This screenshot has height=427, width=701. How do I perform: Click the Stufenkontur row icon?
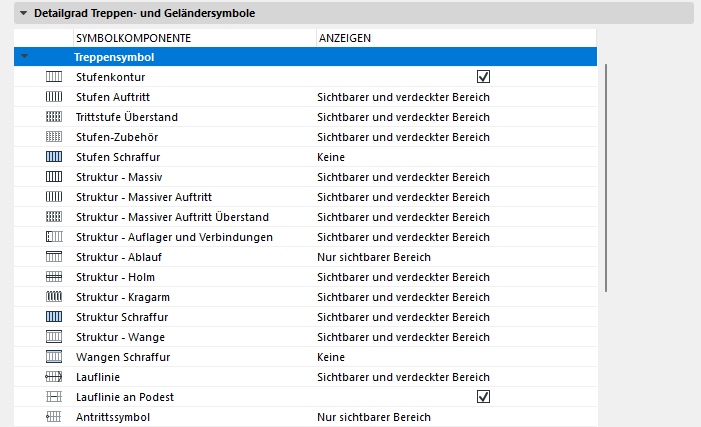(54, 77)
